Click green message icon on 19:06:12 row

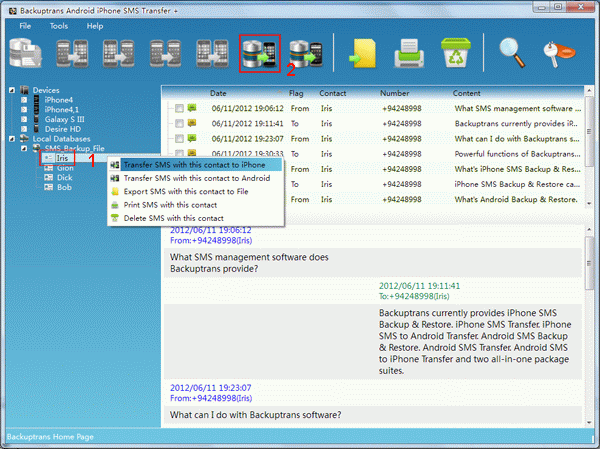[192, 108]
